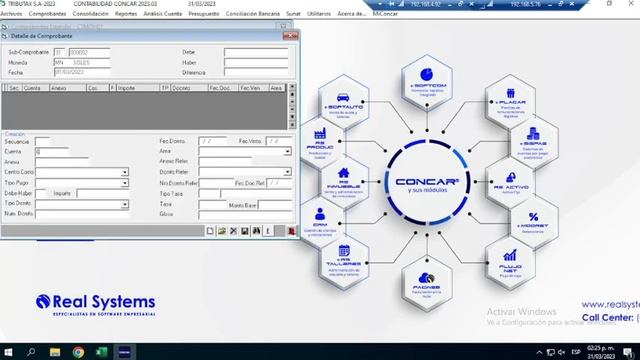The image size is (640, 360).
Task: Click the Softcom hexagon icon
Action: 427,83
